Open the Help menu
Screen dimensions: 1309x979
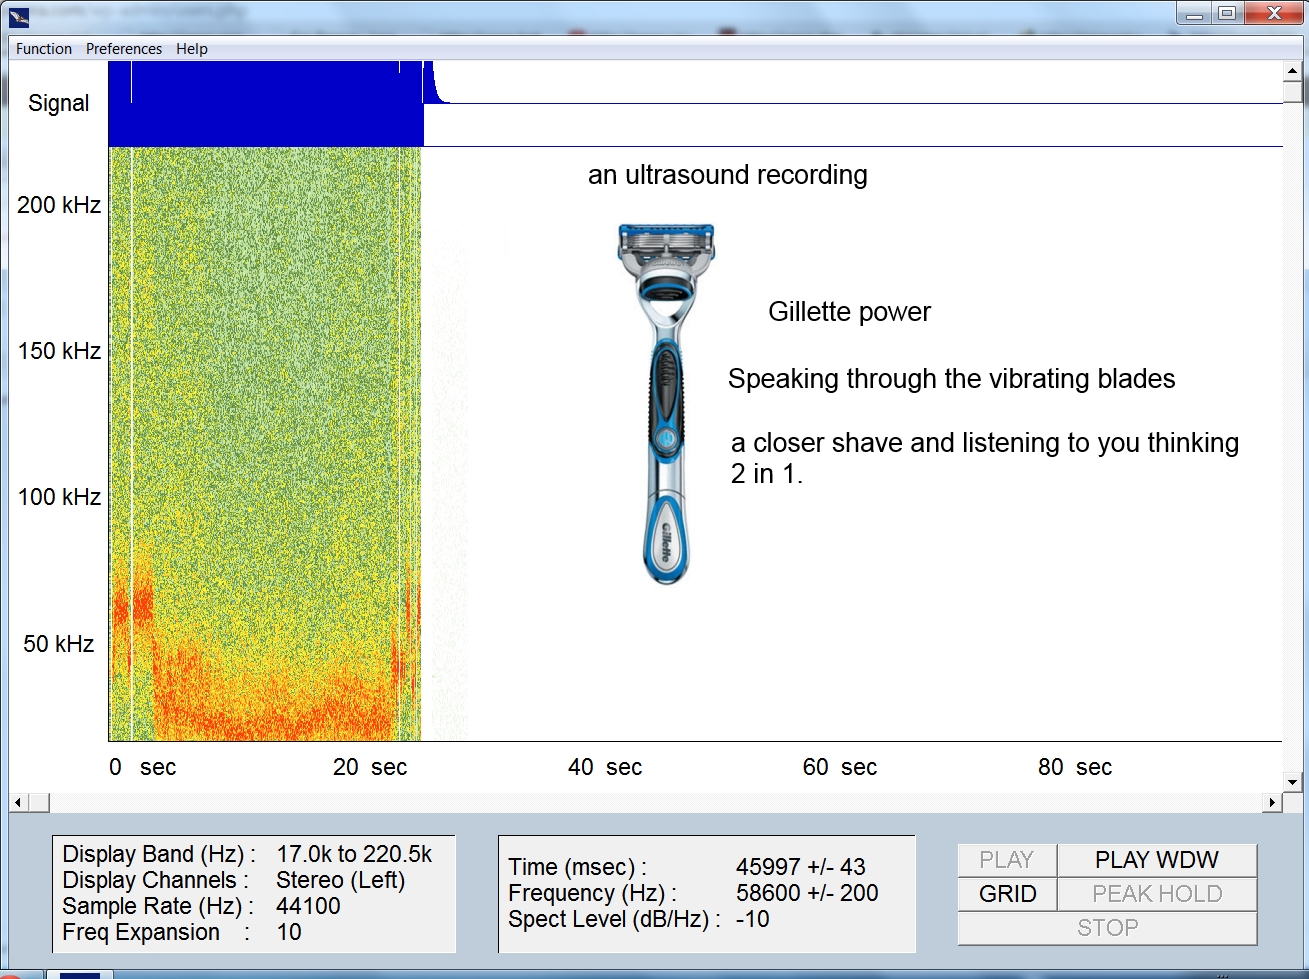[192, 49]
